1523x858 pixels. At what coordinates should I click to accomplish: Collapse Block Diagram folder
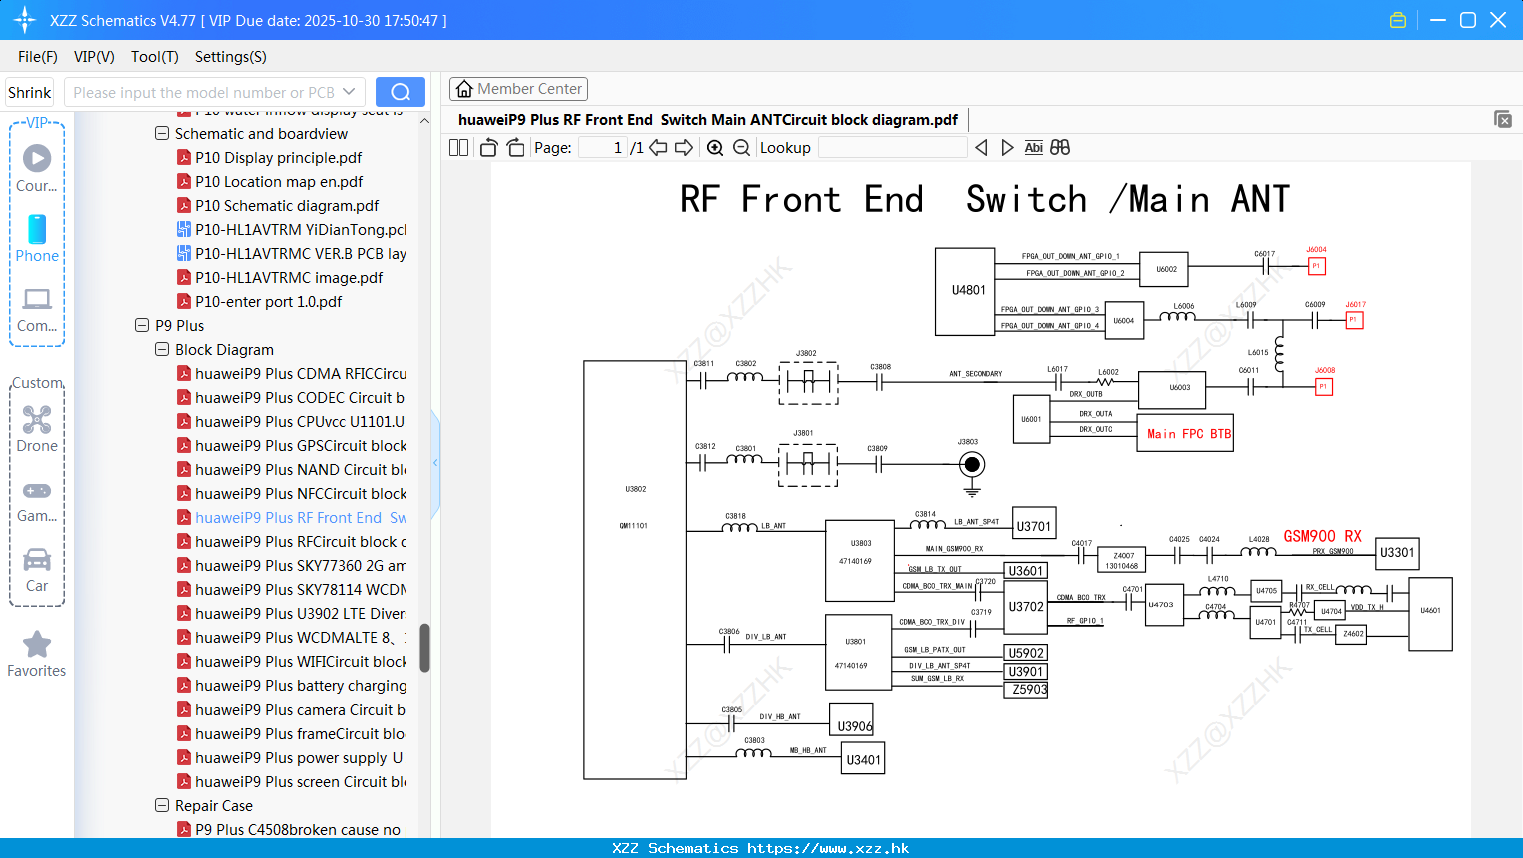(162, 349)
